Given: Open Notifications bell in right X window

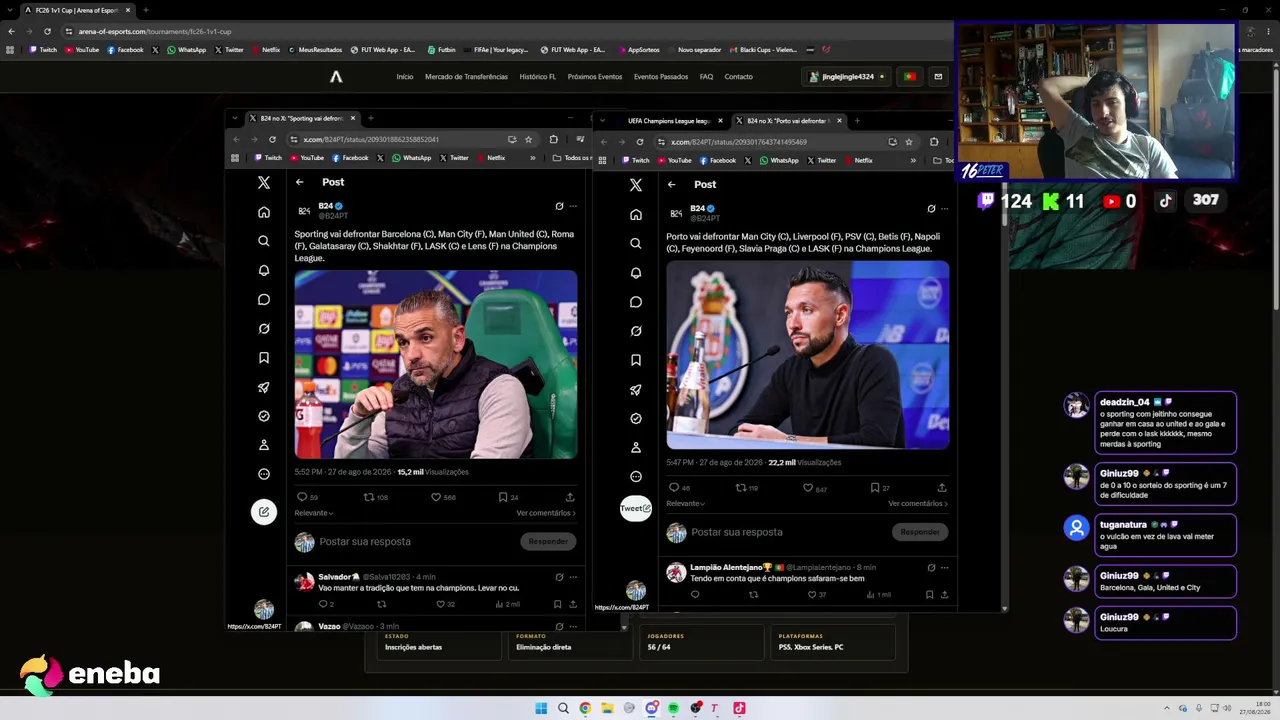Looking at the screenshot, I should 636,273.
